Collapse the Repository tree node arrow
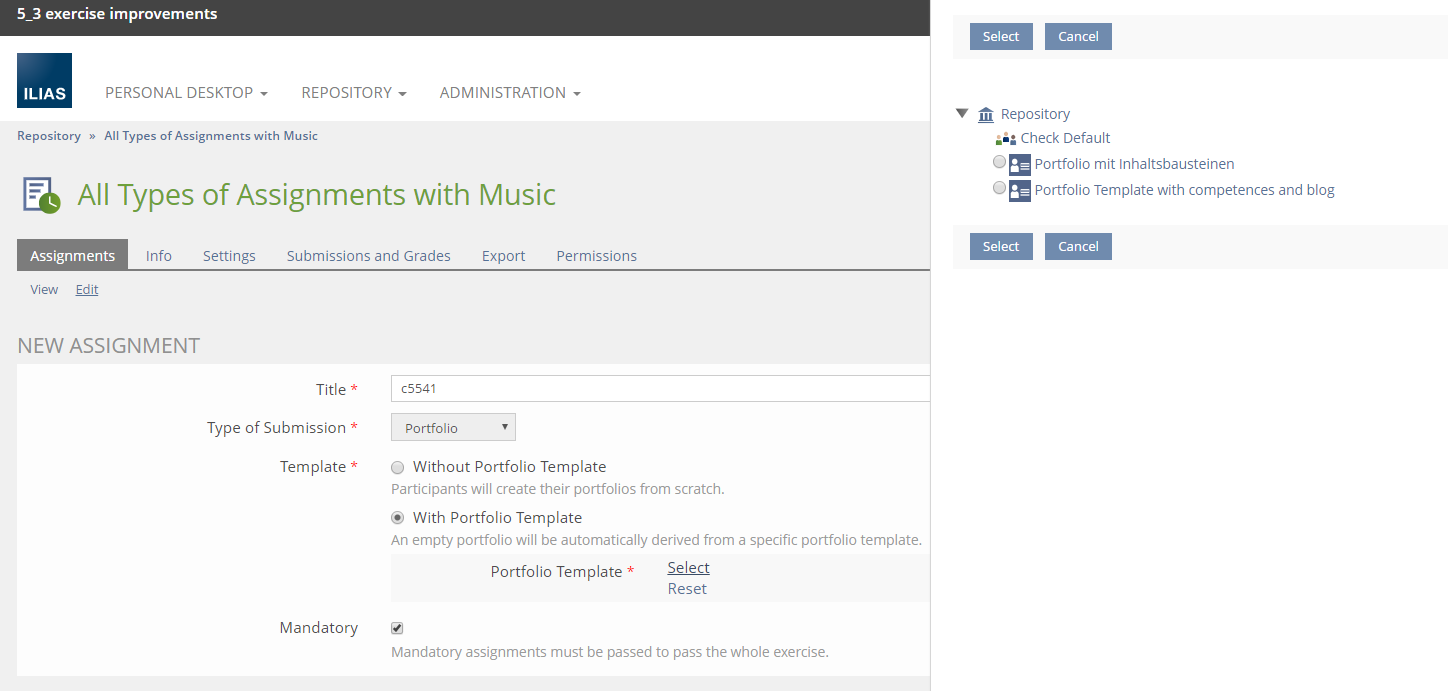This screenshot has height=691, width=1448. [x=962, y=114]
